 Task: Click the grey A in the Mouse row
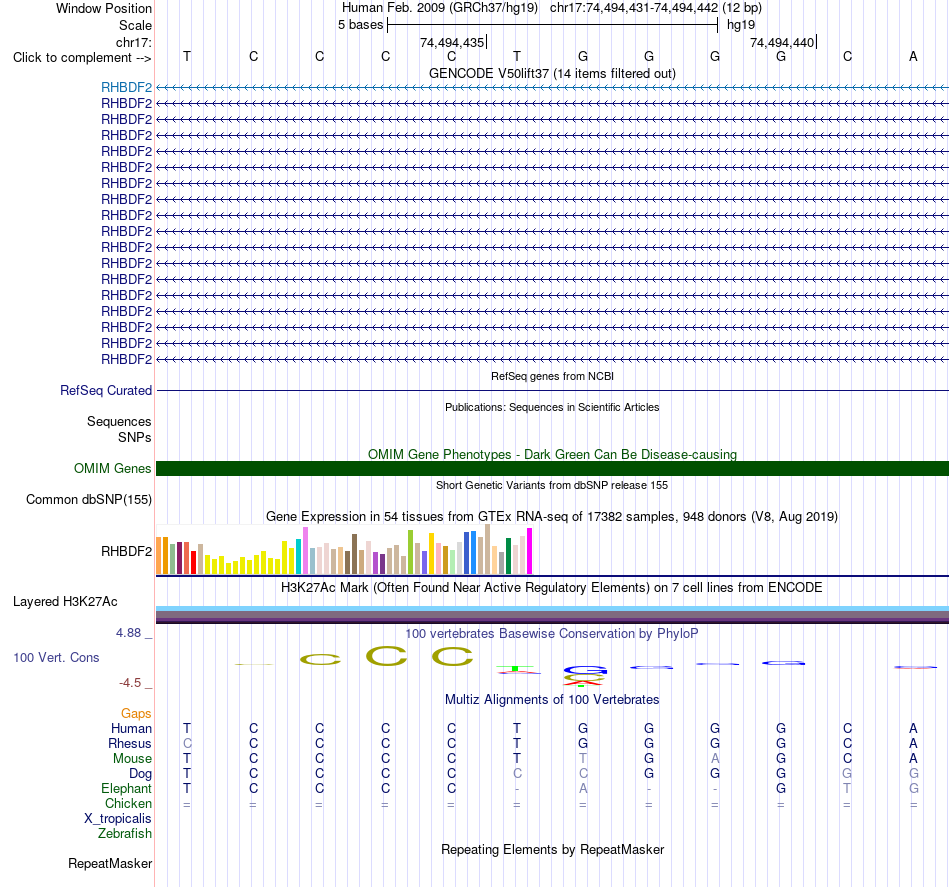tap(715, 759)
